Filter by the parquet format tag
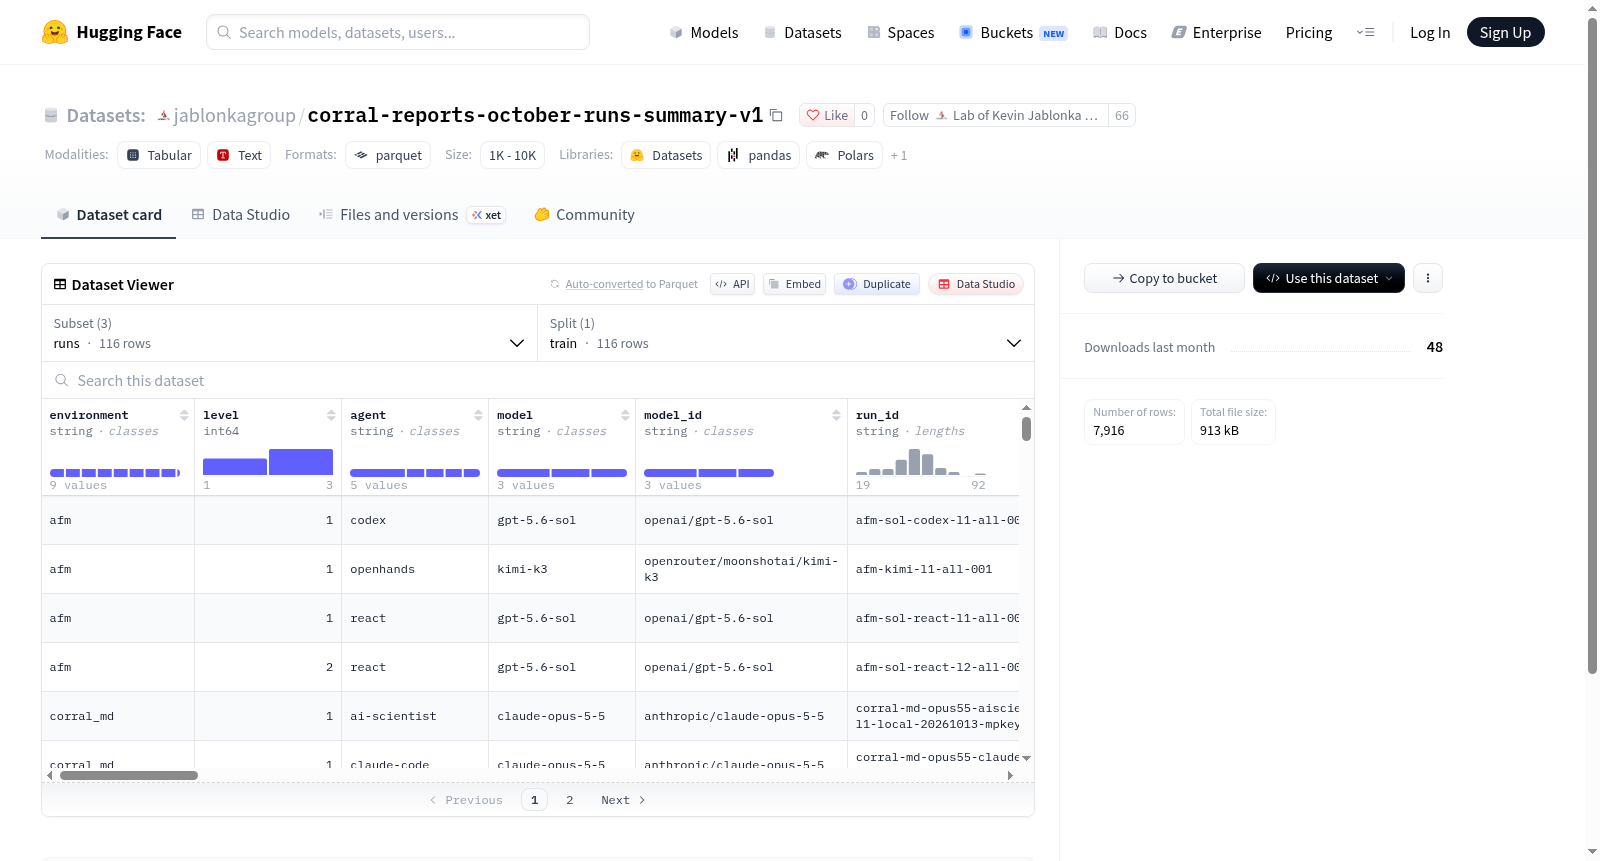 point(388,155)
